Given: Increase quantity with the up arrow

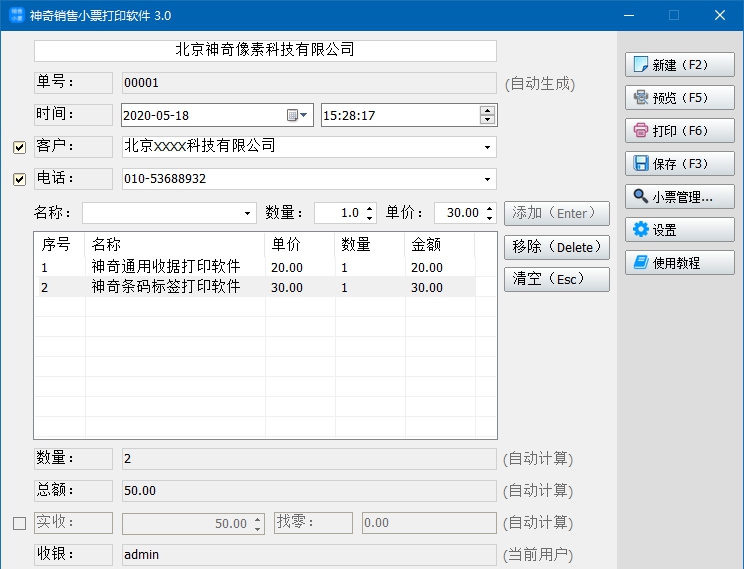Looking at the screenshot, I should click(x=369, y=209).
